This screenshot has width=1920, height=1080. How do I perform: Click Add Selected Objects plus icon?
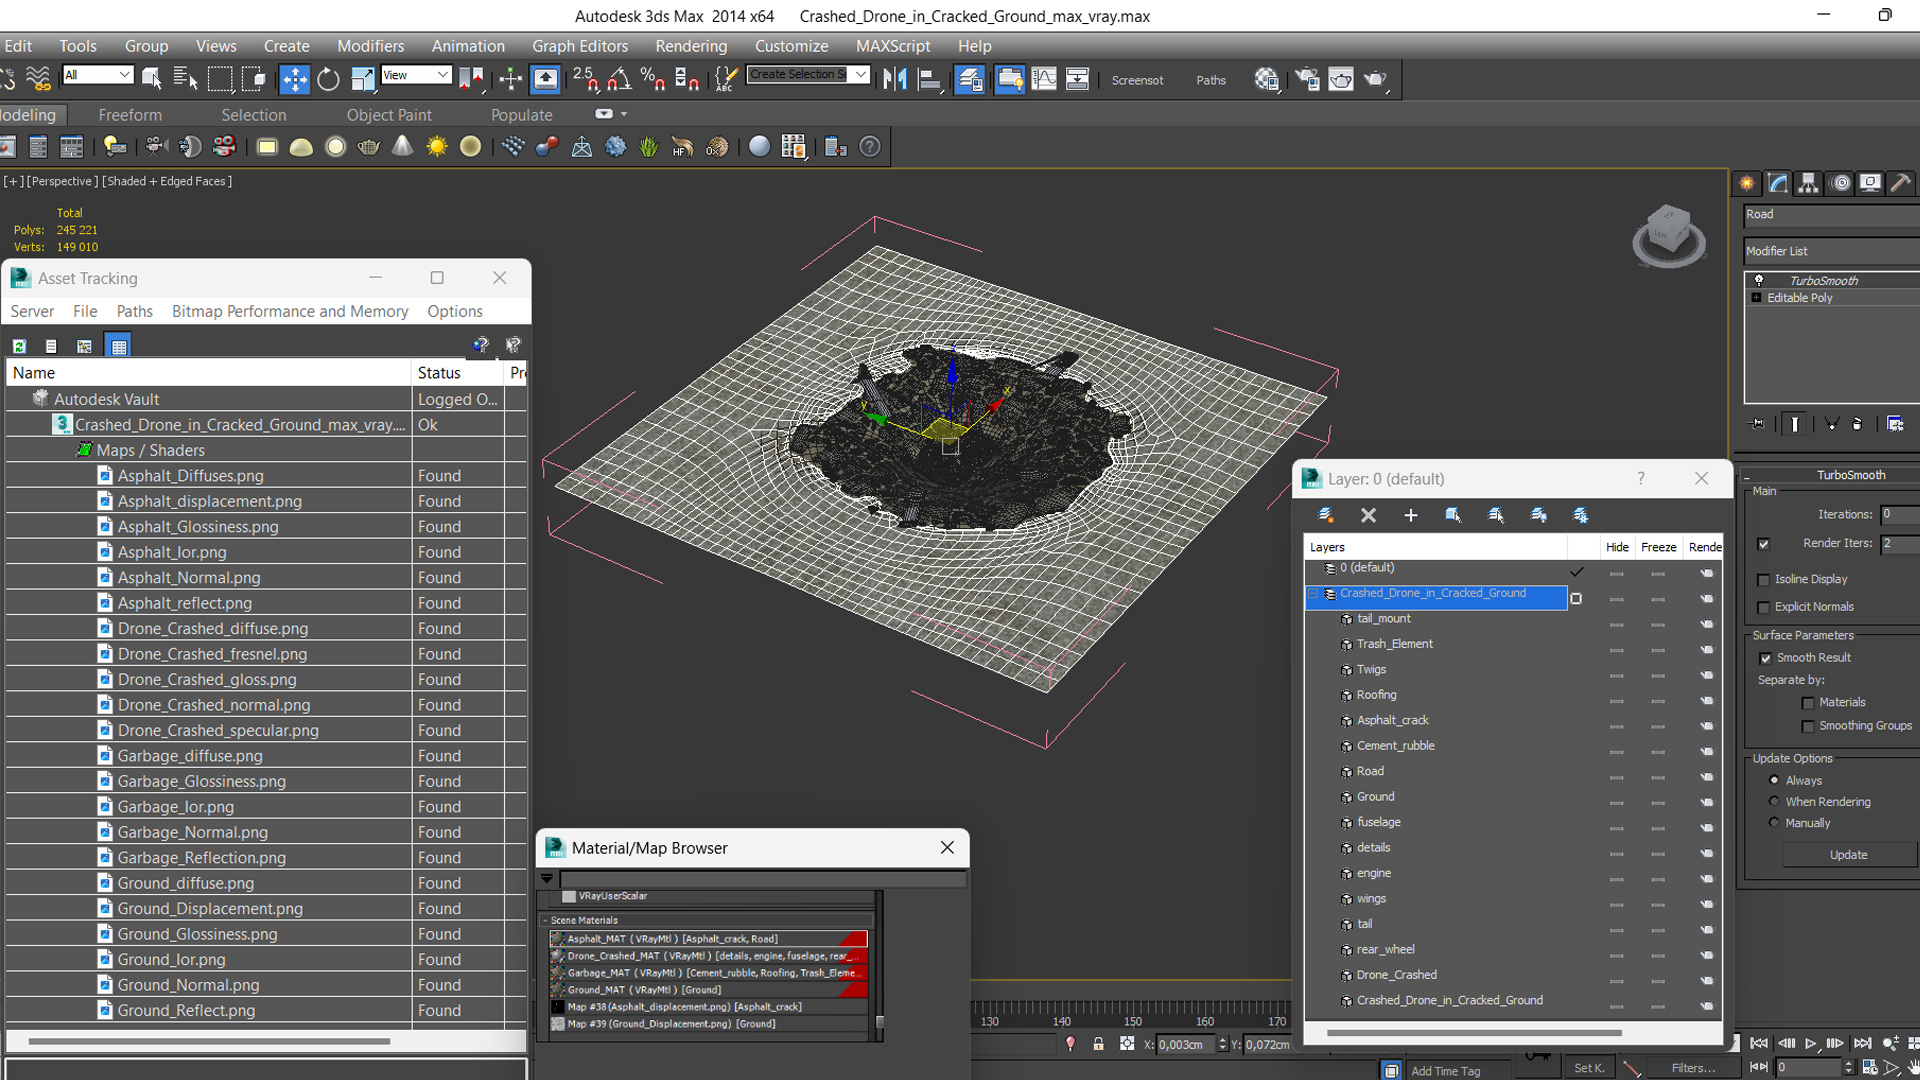[x=1411, y=515]
